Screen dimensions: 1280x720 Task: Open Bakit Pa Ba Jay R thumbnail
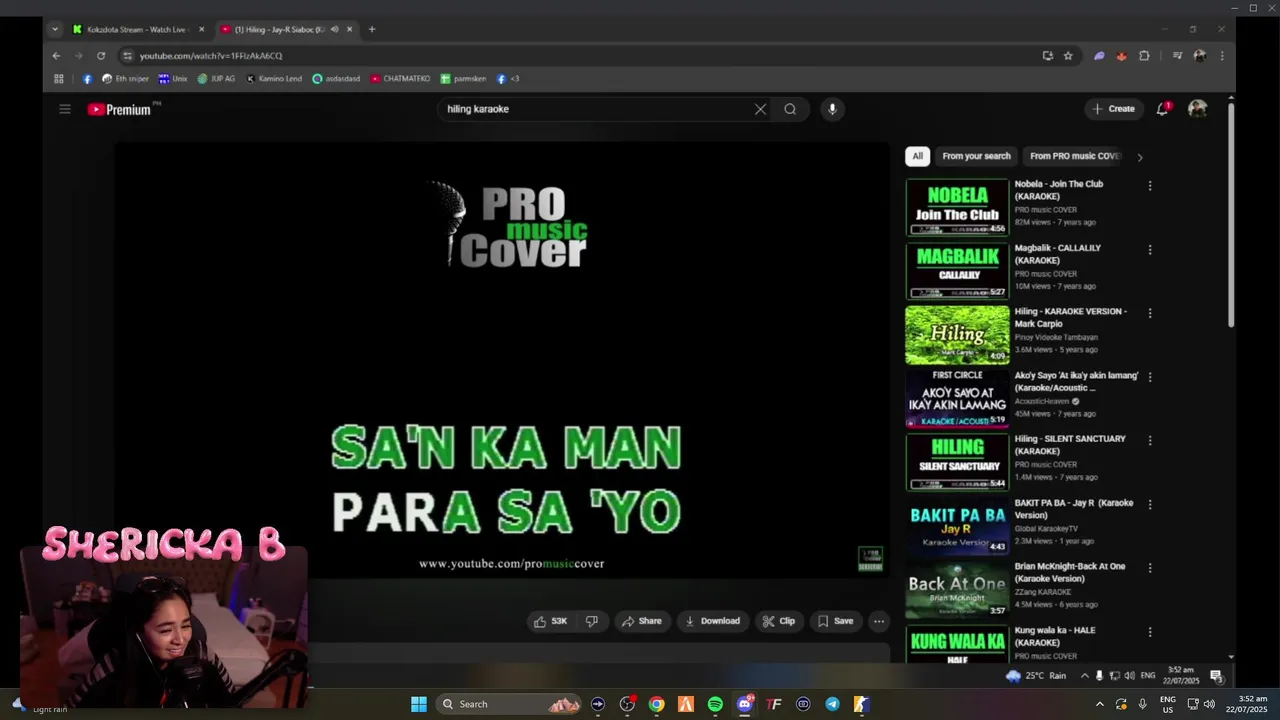(957, 526)
